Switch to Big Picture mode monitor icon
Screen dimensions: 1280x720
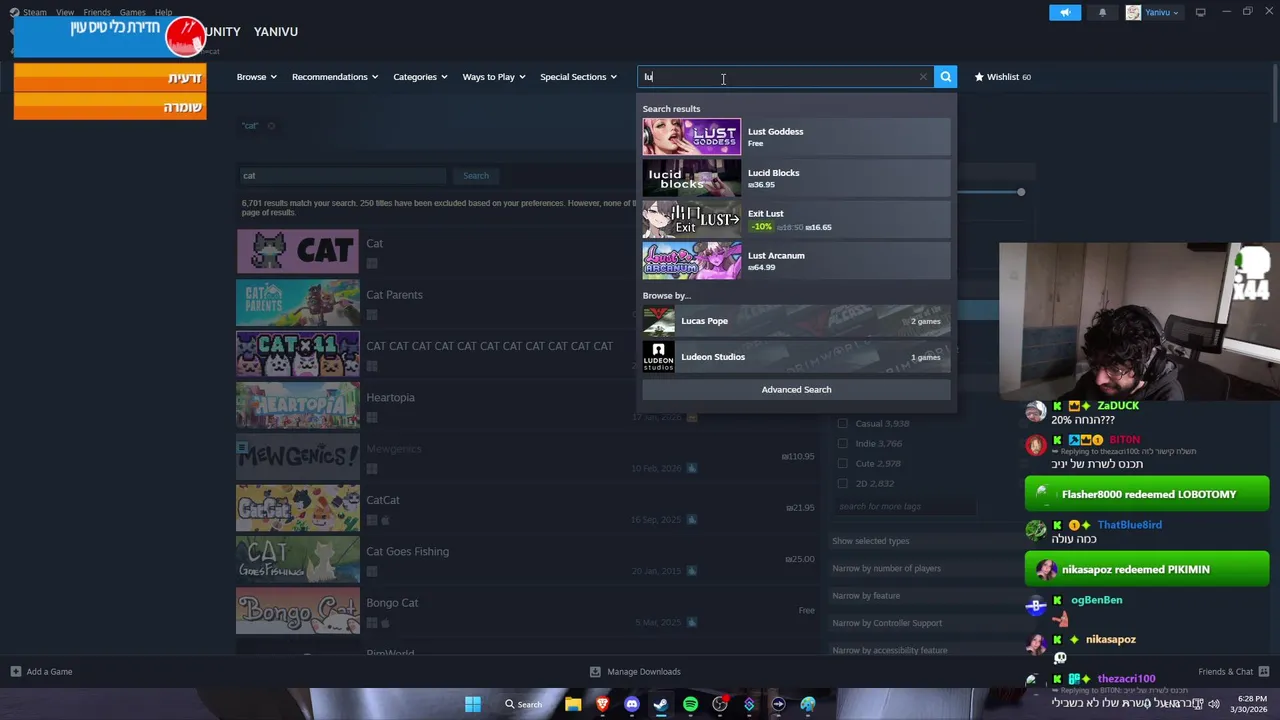pyautogui.click(x=1200, y=12)
